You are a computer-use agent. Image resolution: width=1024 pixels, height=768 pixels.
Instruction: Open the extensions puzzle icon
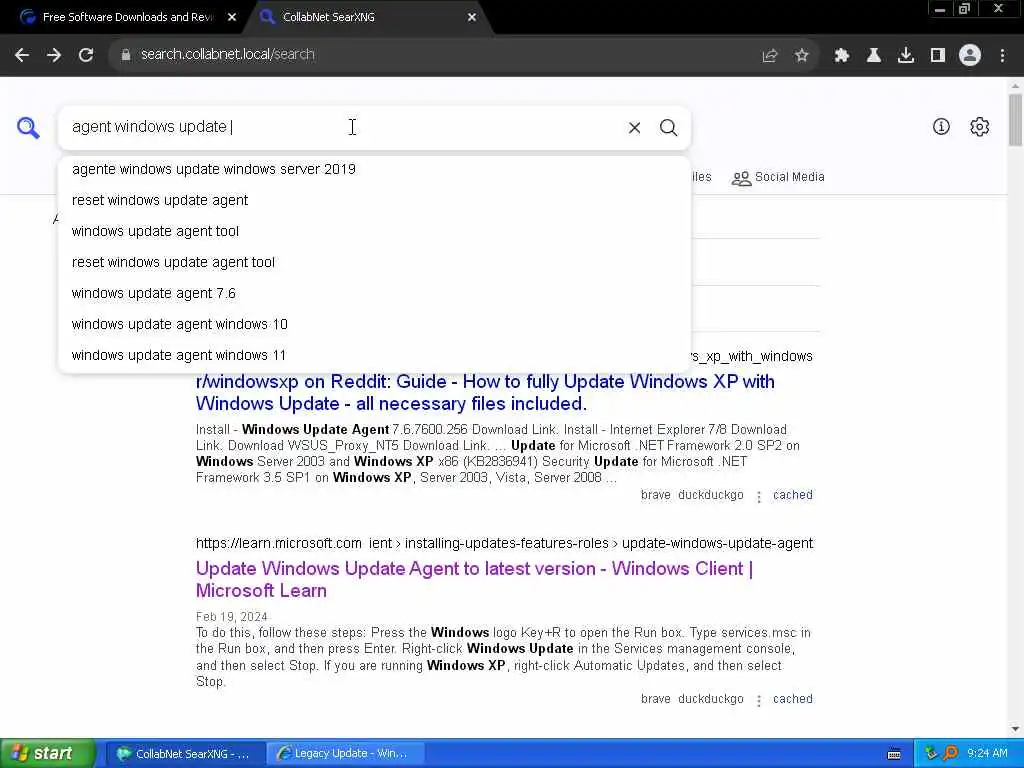point(841,56)
